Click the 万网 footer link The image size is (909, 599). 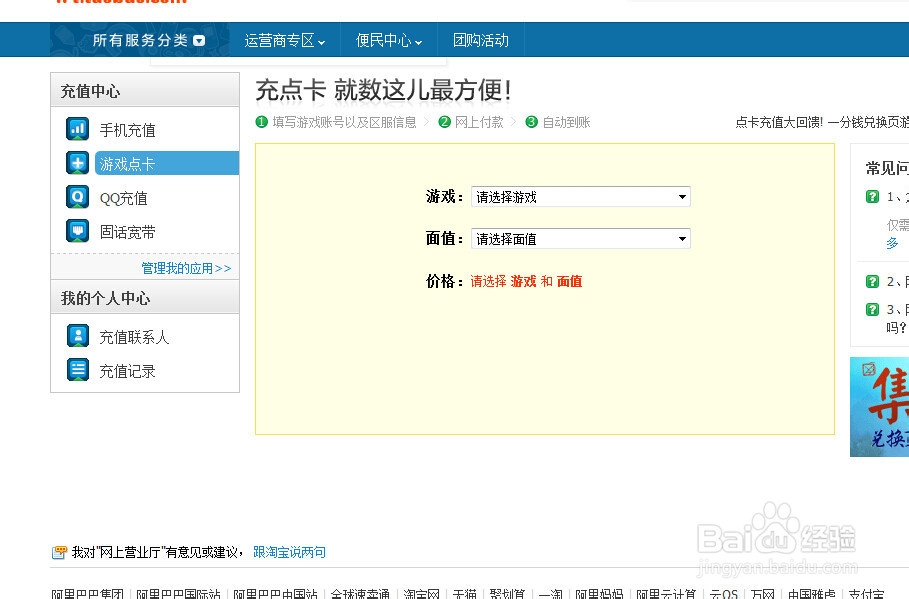762,594
